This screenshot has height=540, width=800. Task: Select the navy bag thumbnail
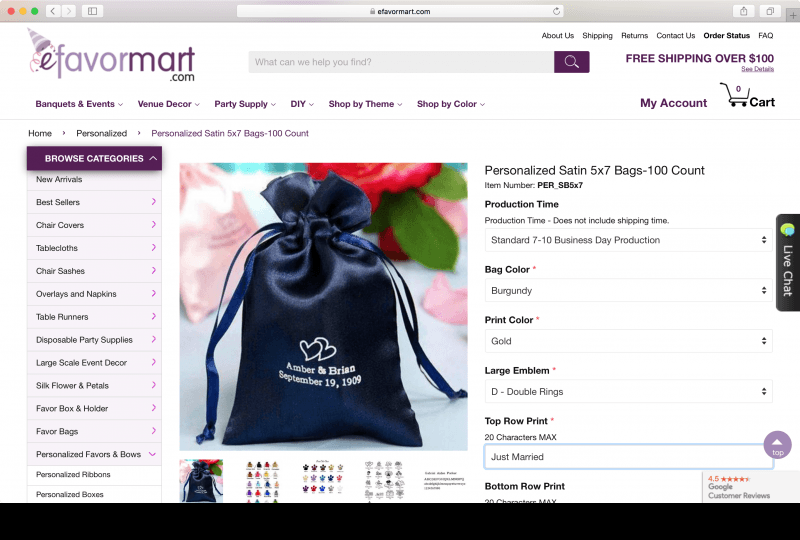click(x=201, y=481)
